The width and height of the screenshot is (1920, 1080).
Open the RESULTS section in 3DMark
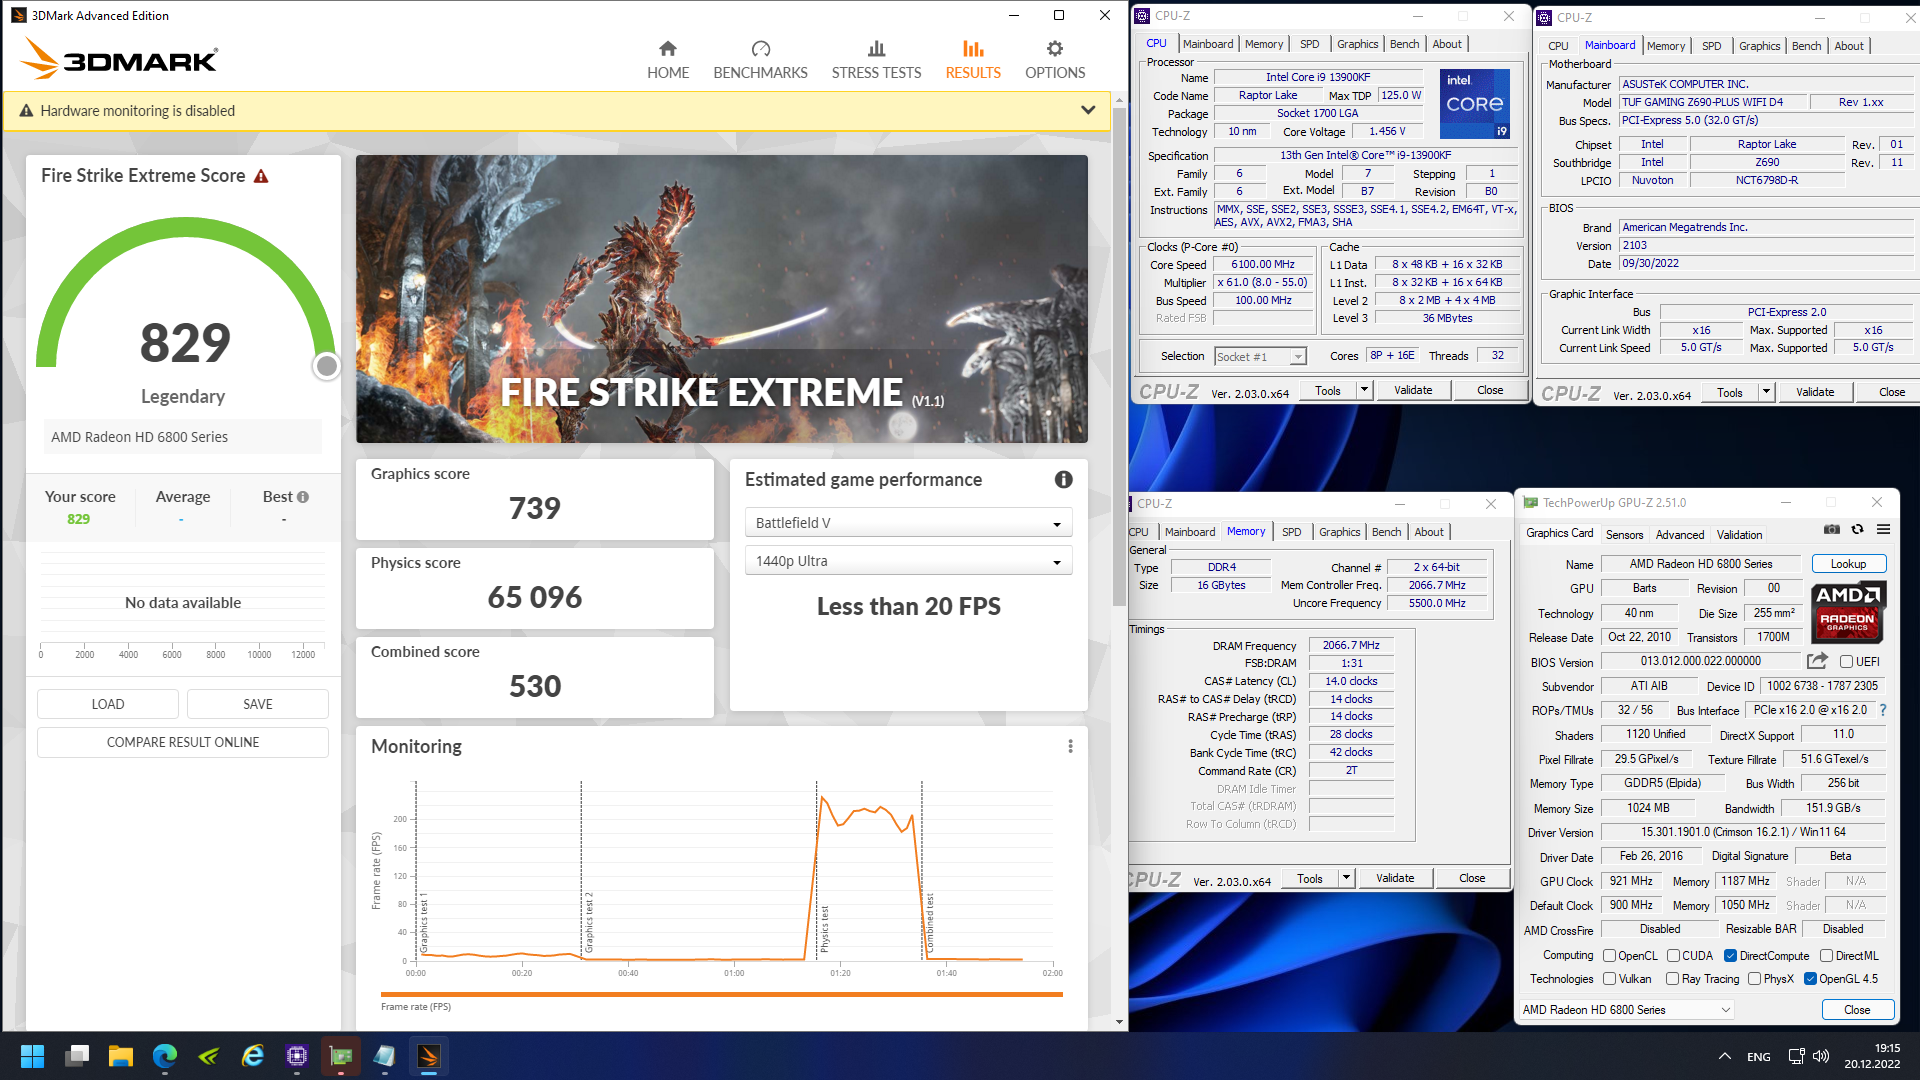coord(973,60)
